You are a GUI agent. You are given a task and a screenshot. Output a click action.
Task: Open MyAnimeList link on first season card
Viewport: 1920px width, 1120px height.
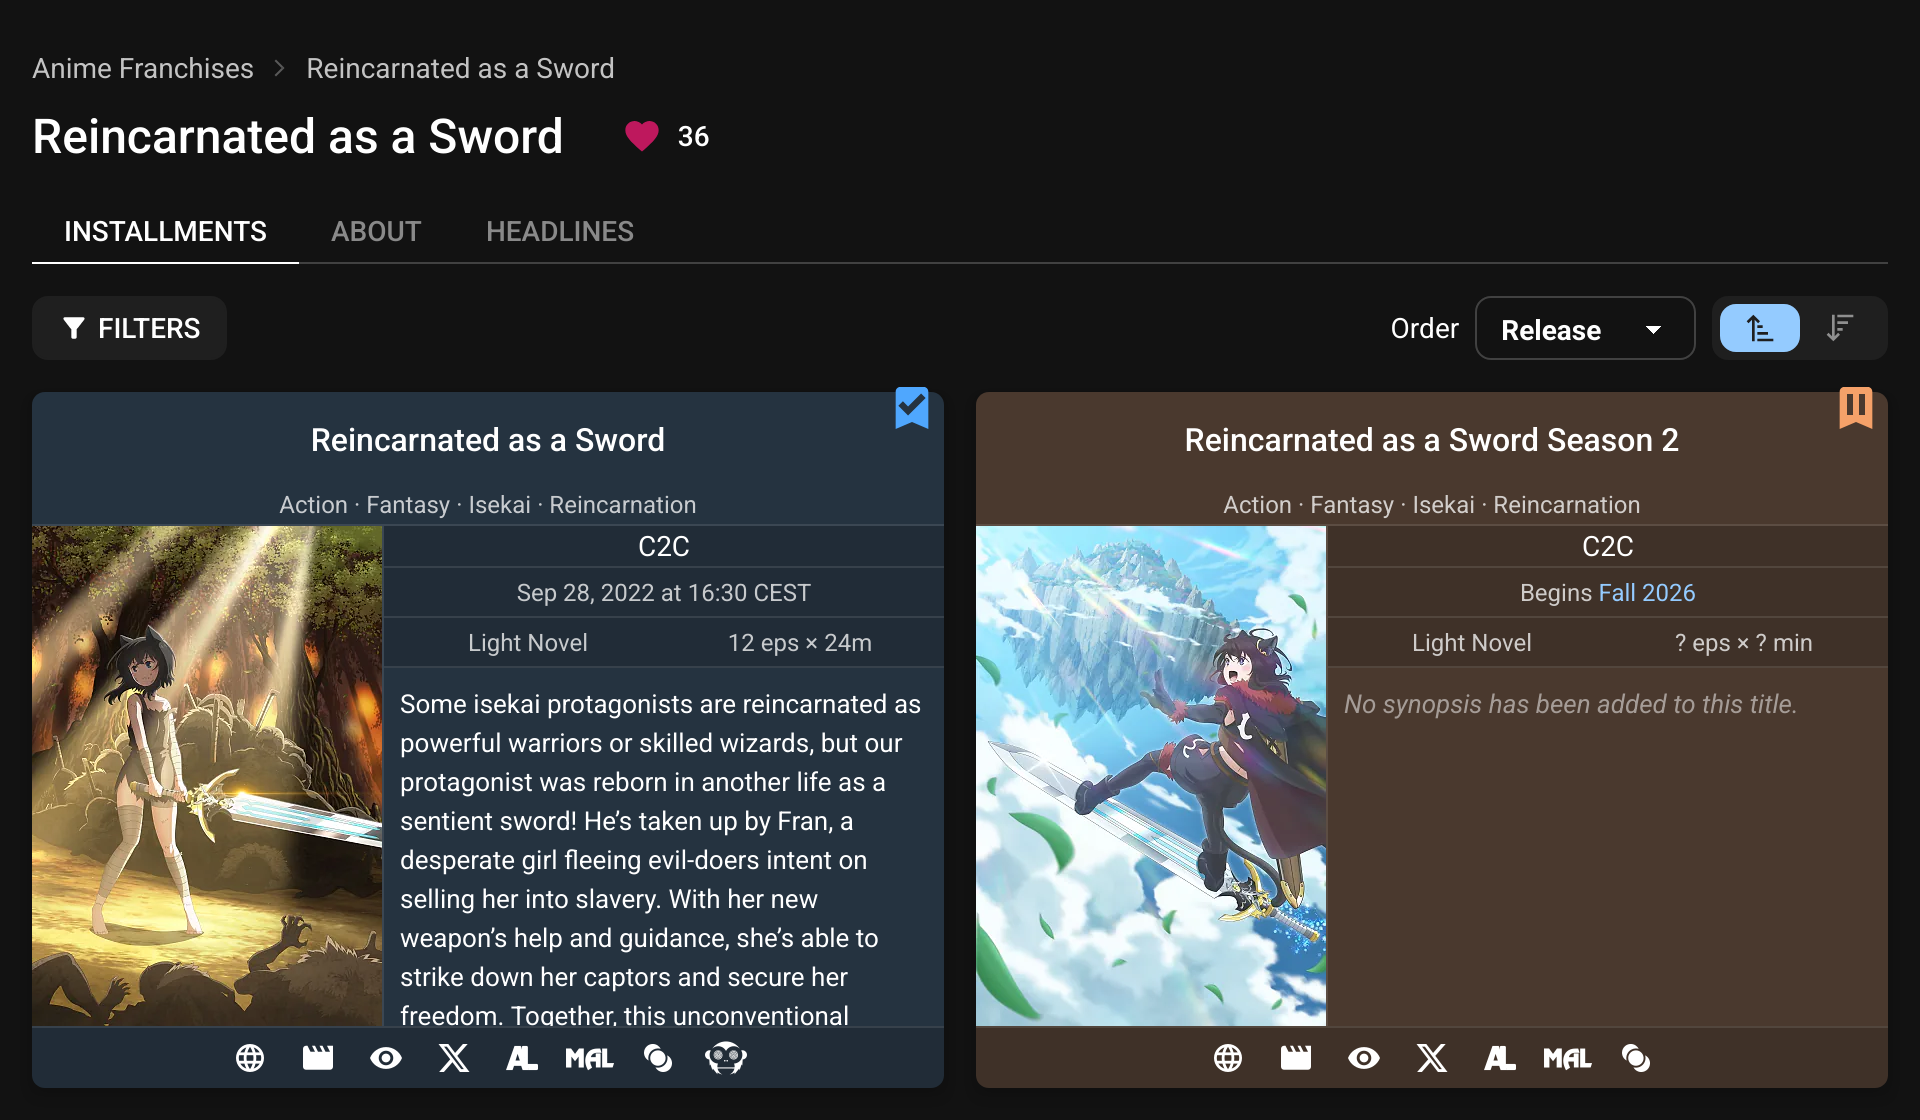tap(590, 1058)
